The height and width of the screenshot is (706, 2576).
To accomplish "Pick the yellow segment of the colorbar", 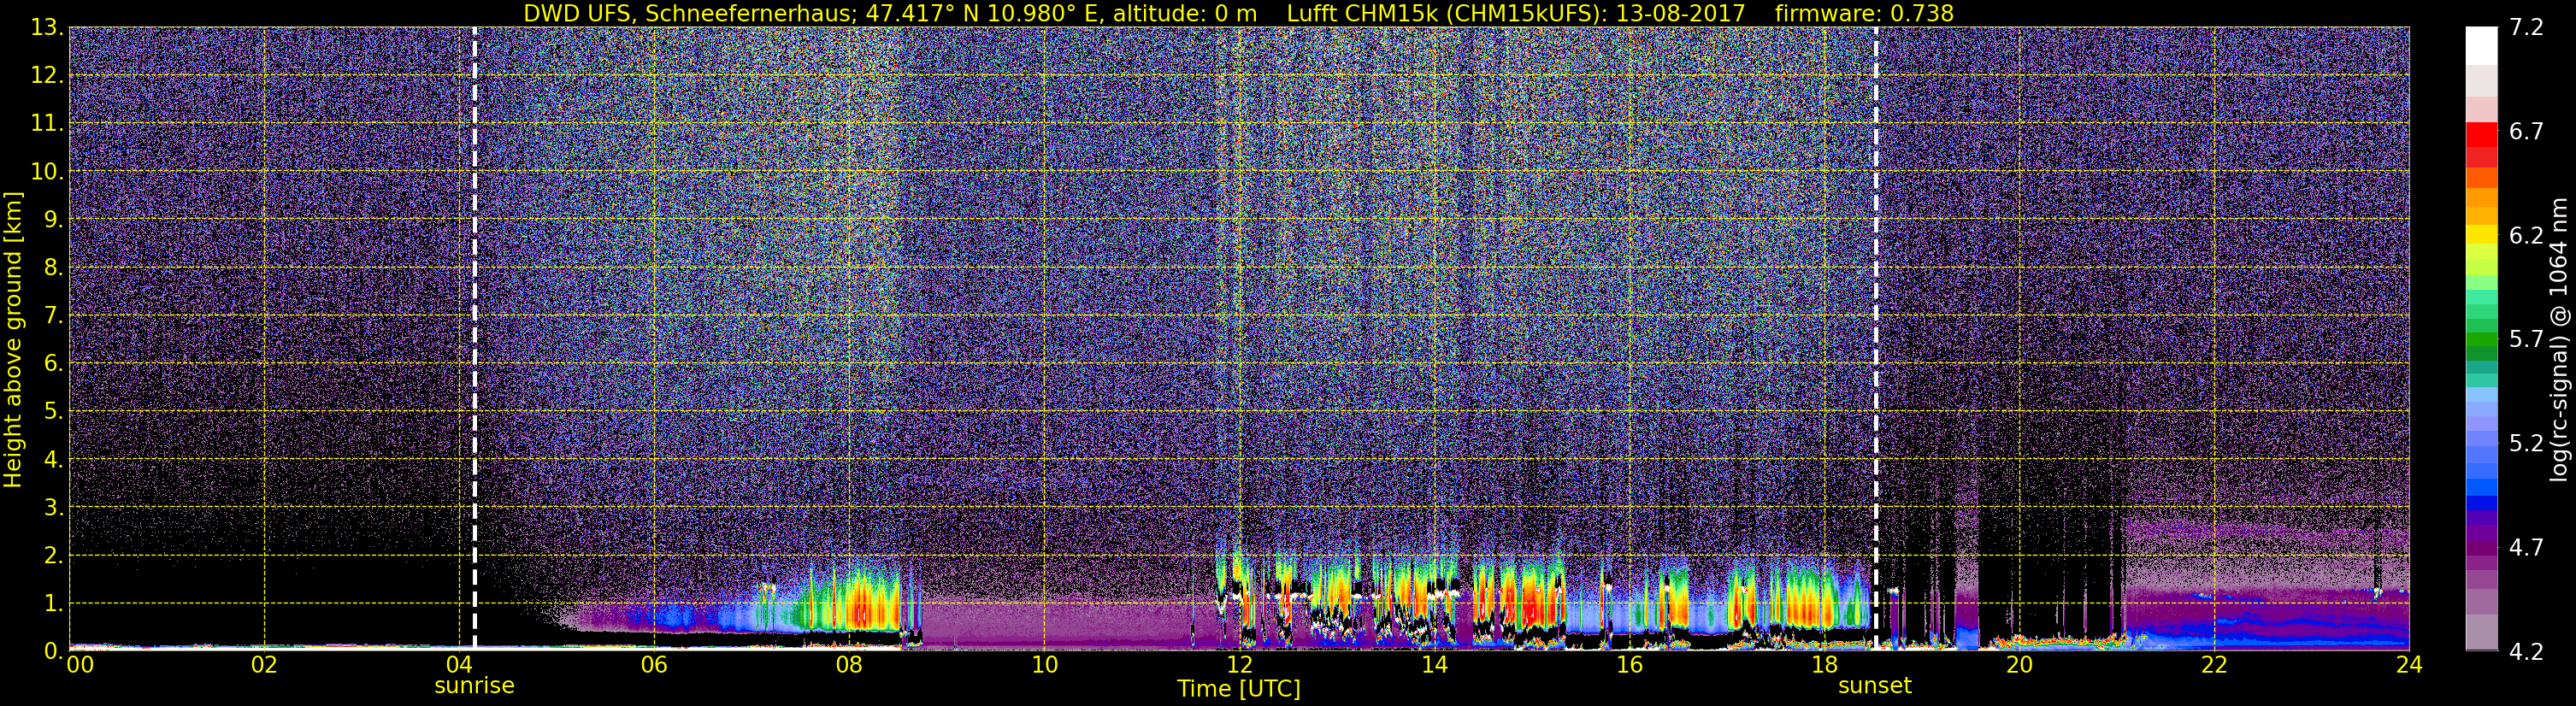I will pyautogui.click(x=2481, y=234).
